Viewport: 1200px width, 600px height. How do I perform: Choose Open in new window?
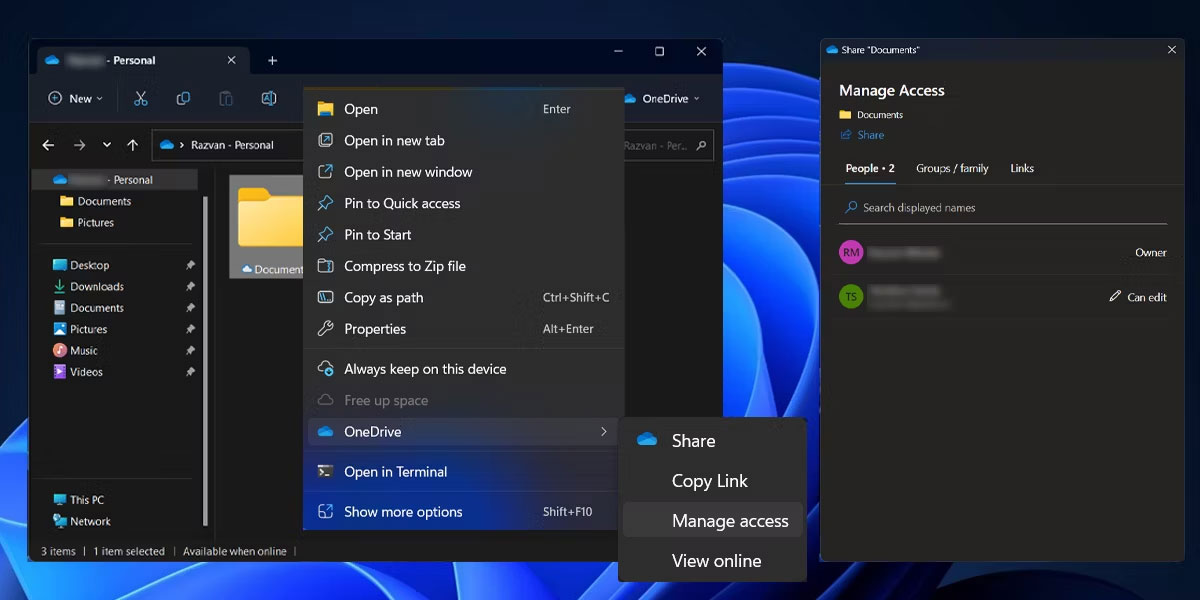(464, 172)
